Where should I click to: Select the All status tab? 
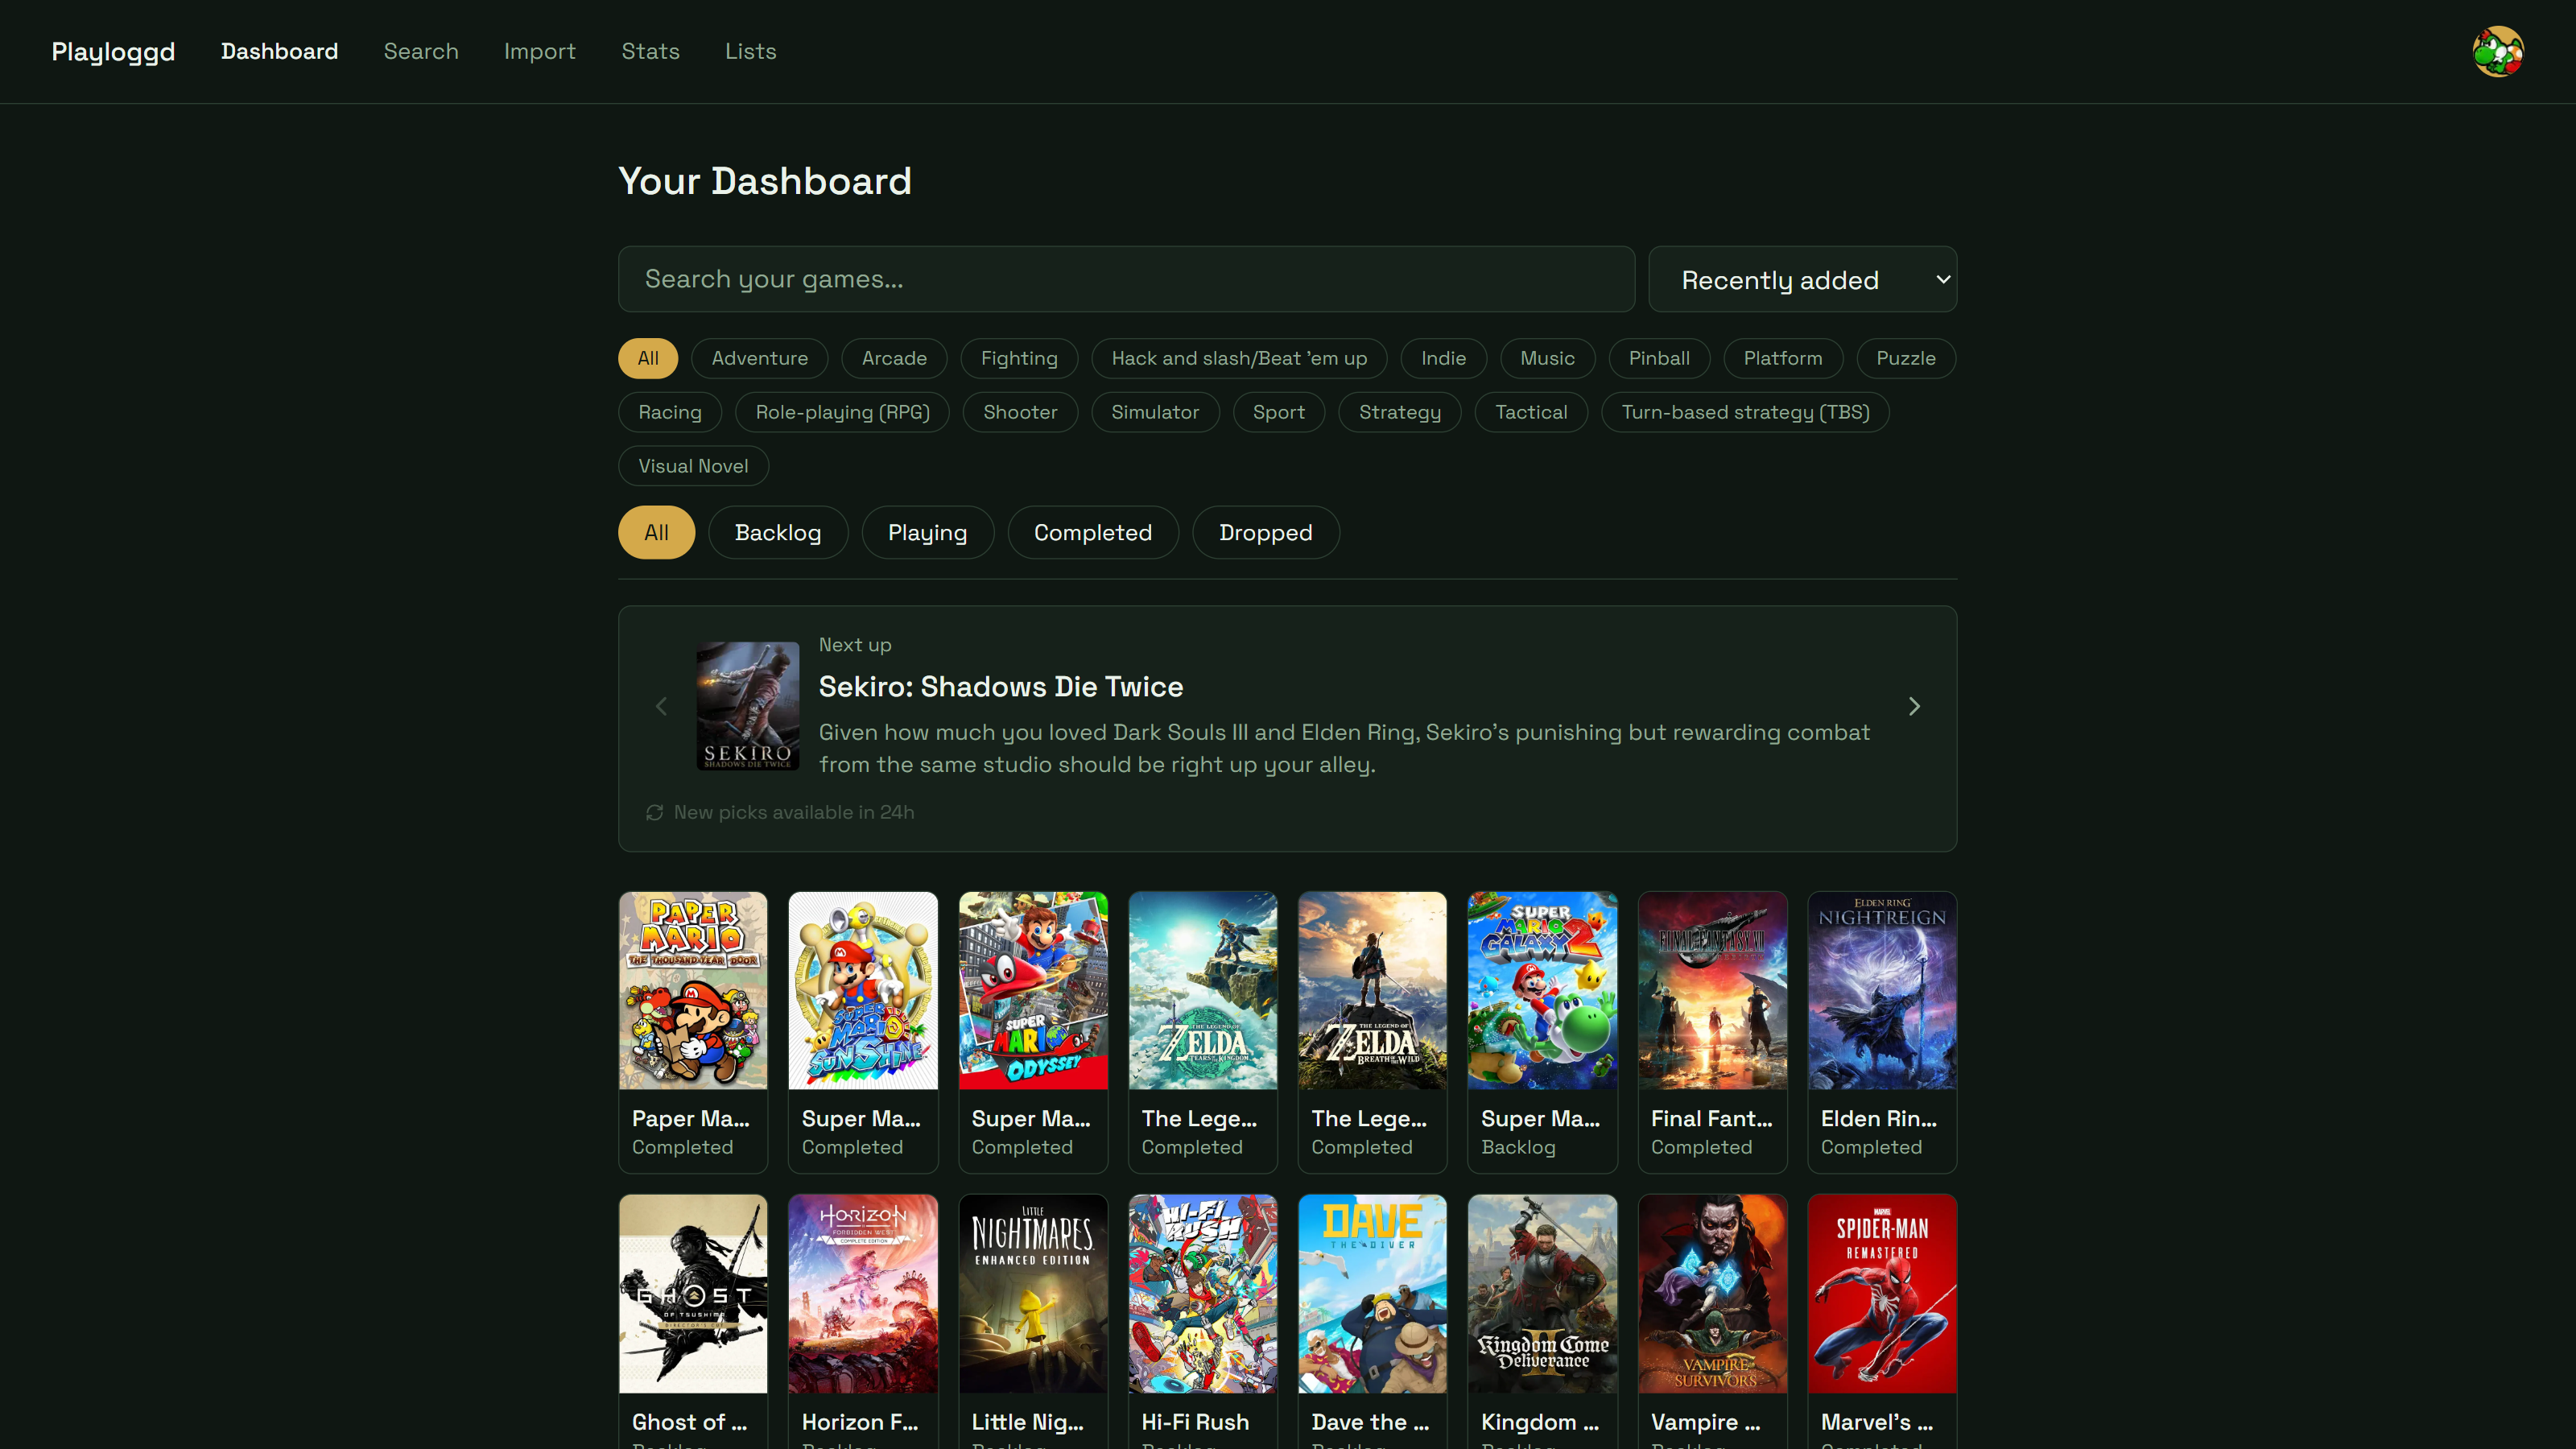pos(656,532)
